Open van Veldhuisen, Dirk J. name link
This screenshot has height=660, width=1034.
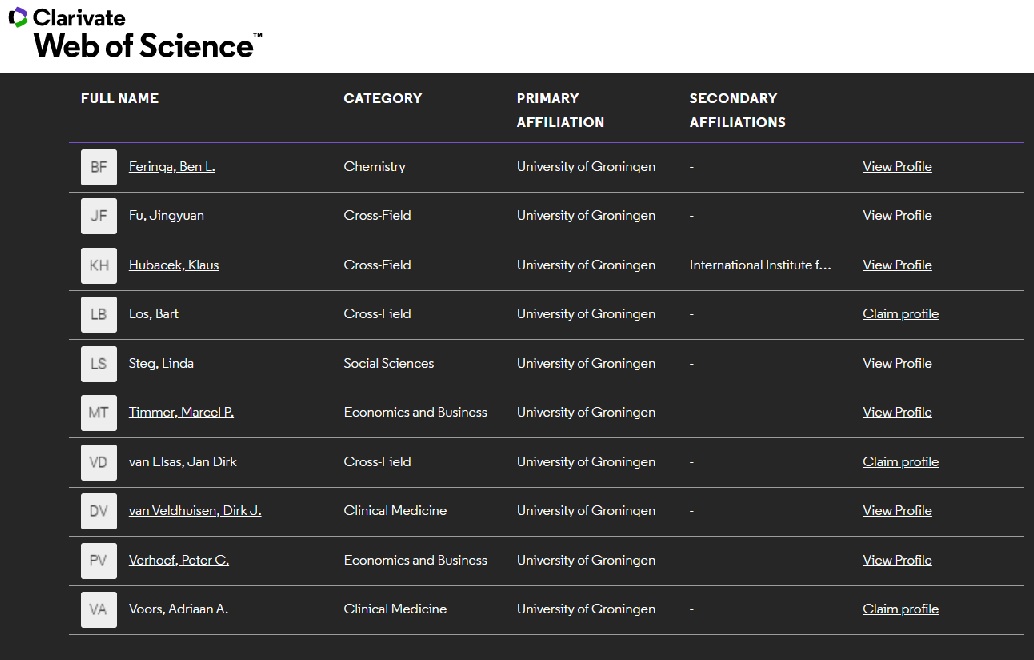click(x=195, y=511)
